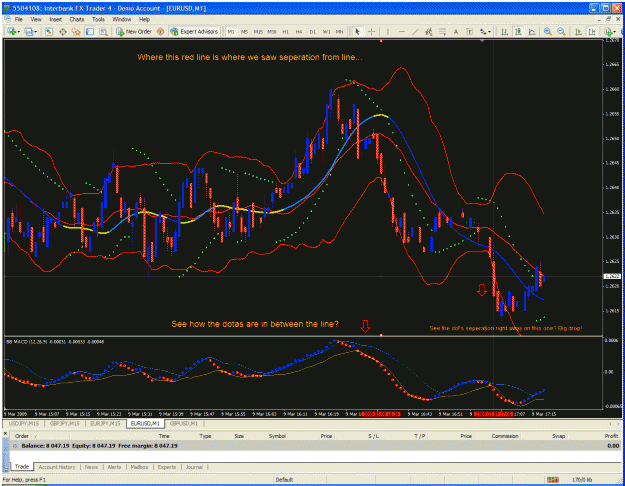Toggle the Market Watch window icon
The height and width of the screenshot is (486, 625).
[49, 31]
